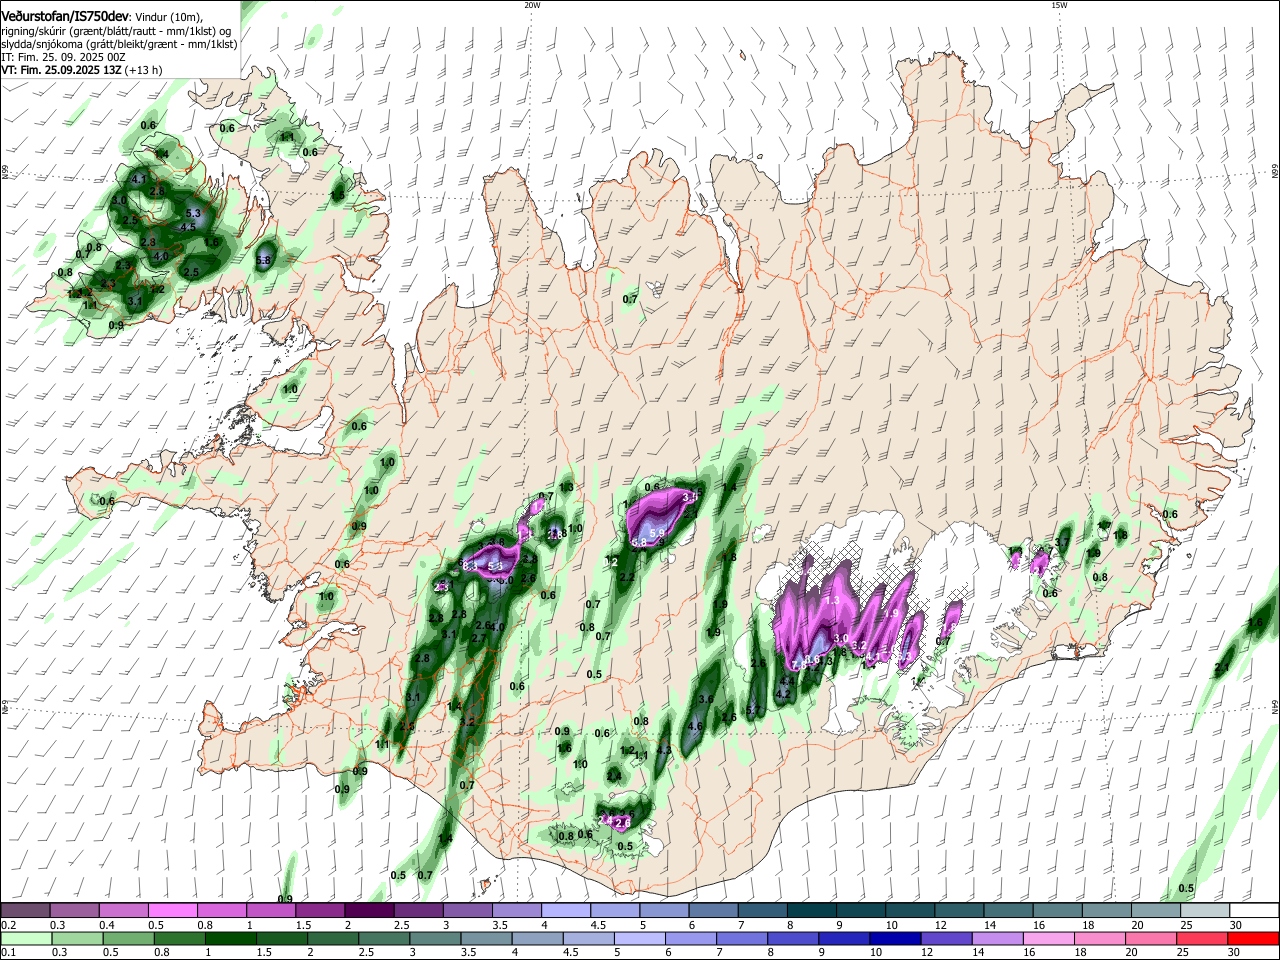Click the 2.1 value offshore in the southeast

(x=1222, y=667)
